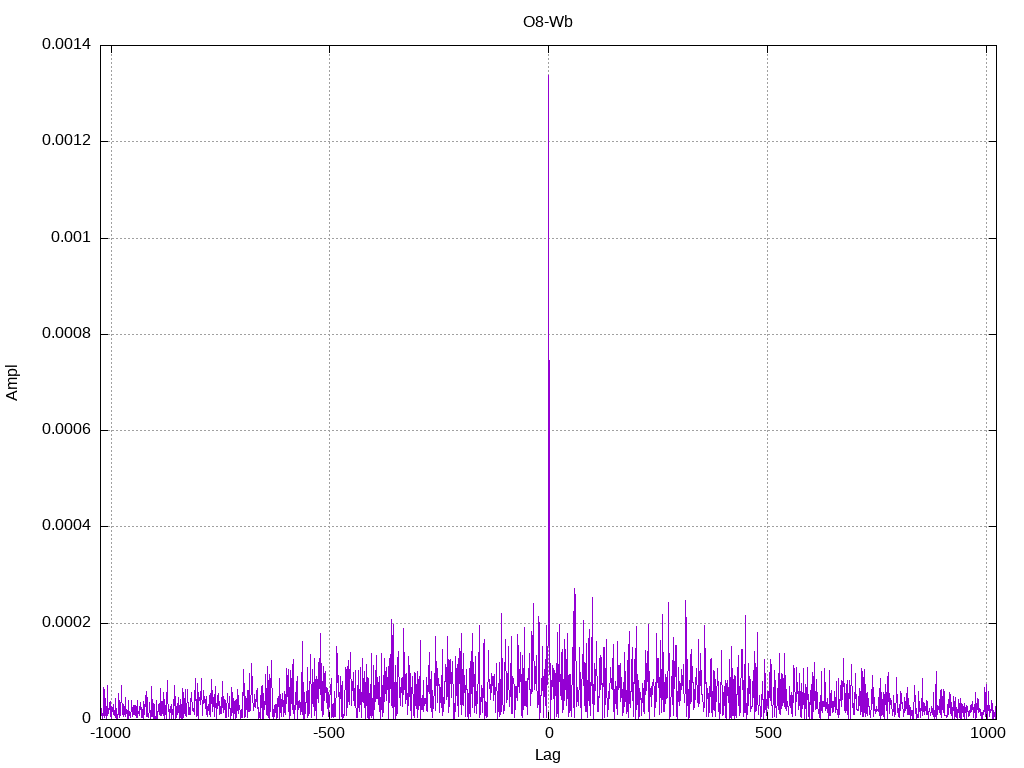Click the Lag x-axis label
This screenshot has height=768, width=1024.
pos(548,755)
